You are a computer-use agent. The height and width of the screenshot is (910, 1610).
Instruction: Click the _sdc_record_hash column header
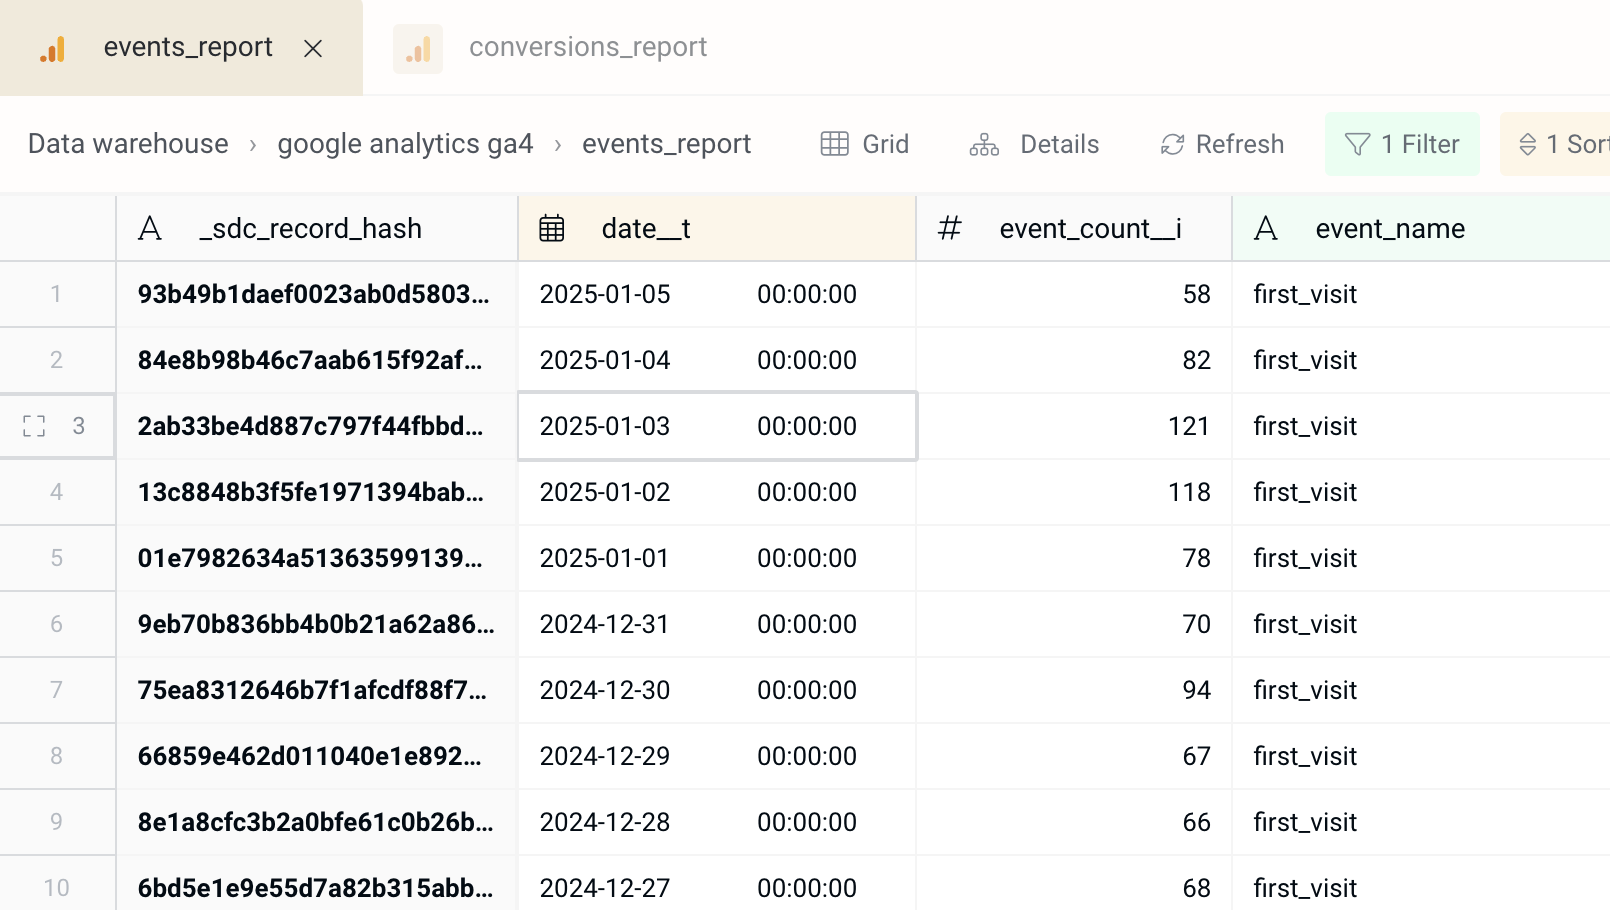[x=317, y=229]
